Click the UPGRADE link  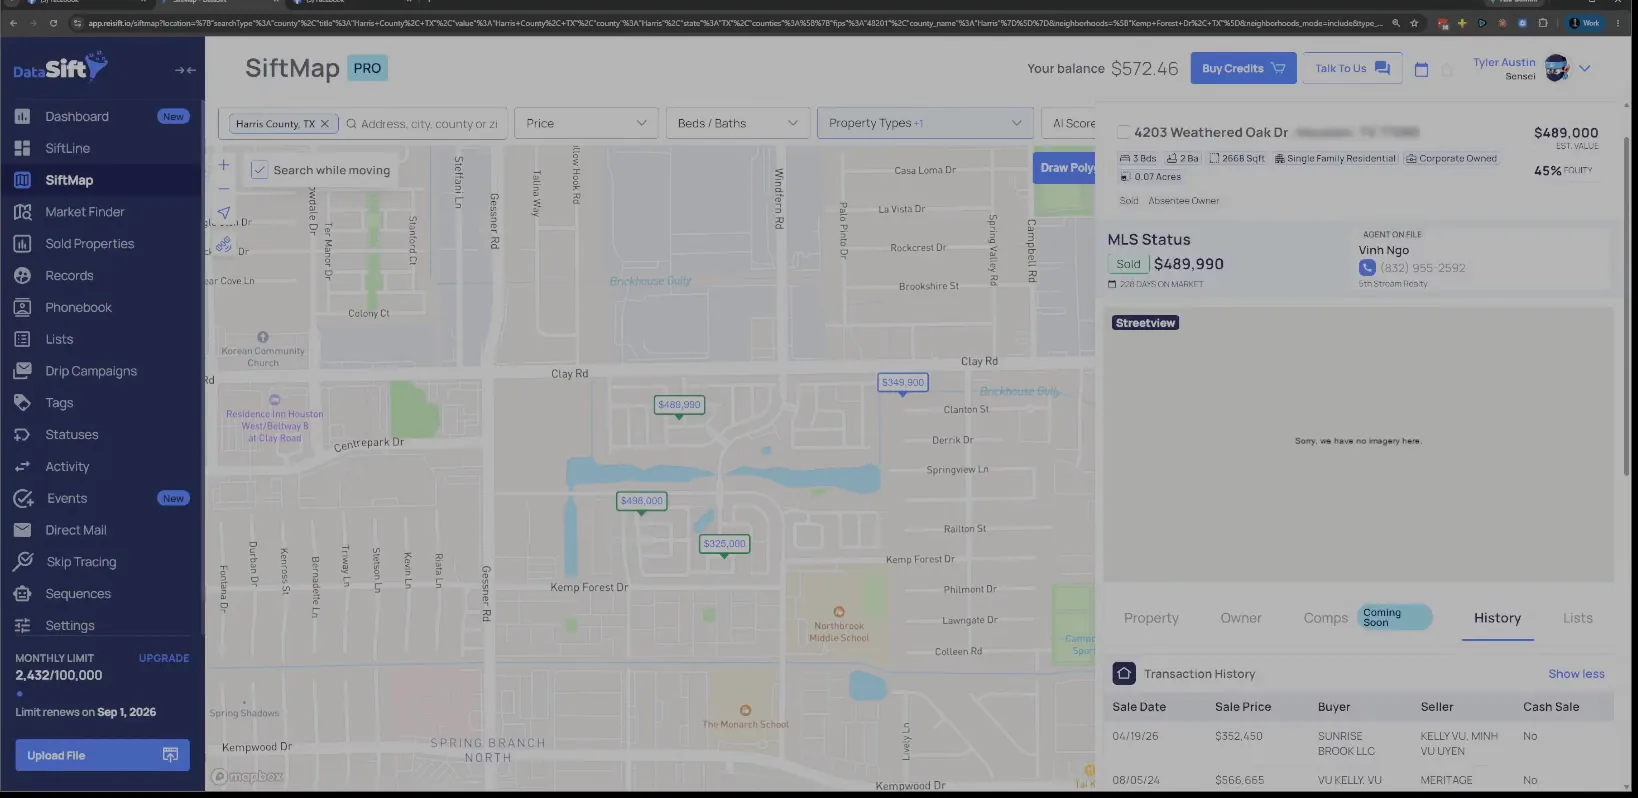pos(164,658)
